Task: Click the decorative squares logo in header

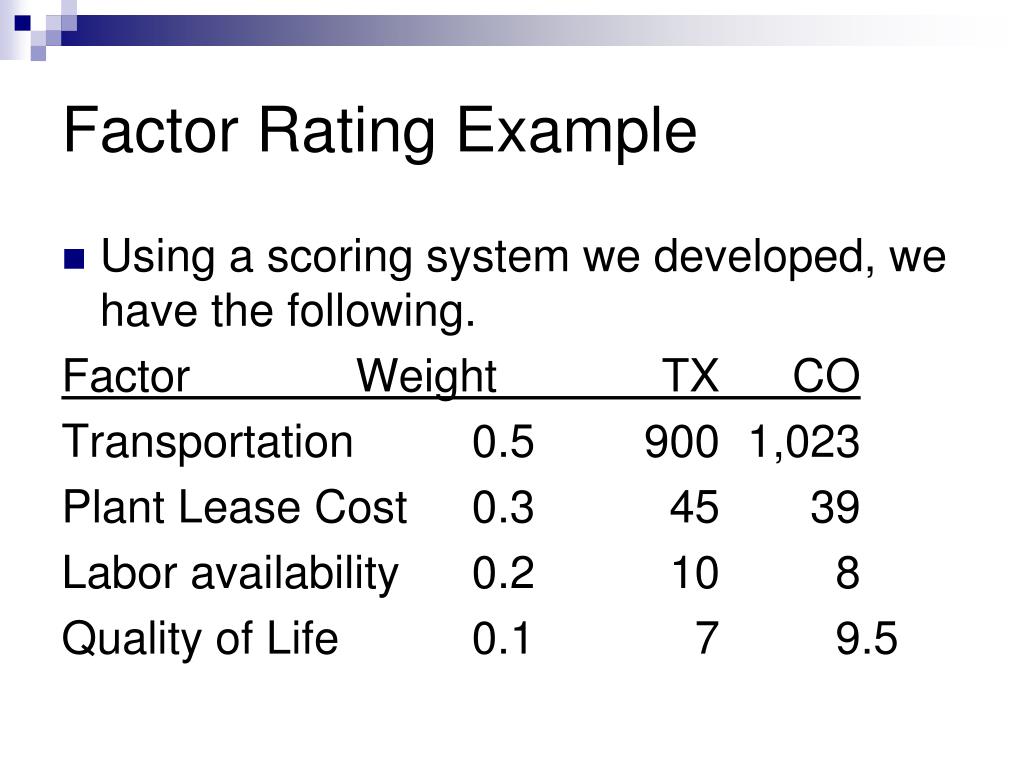Action: (x=39, y=30)
